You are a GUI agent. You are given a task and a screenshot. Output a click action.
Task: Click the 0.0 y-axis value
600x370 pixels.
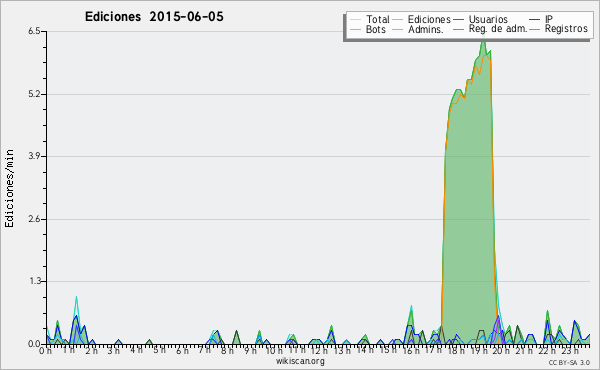(x=34, y=344)
